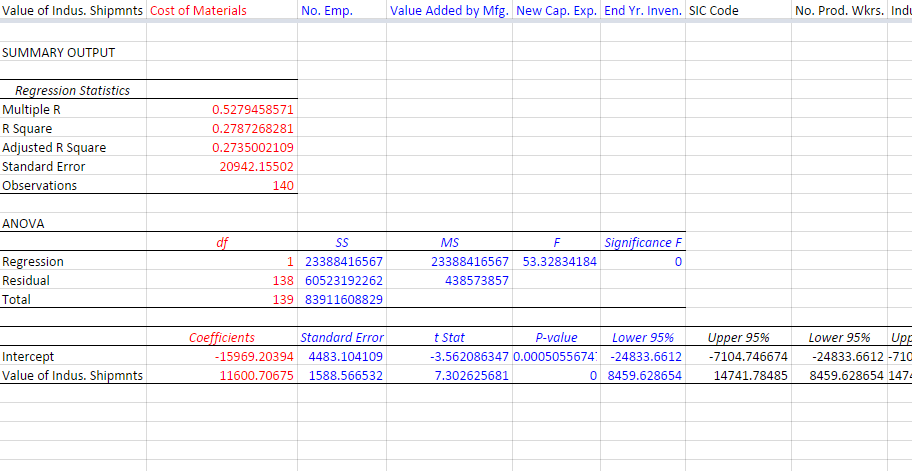Click the F value 53.32834184

point(559,262)
